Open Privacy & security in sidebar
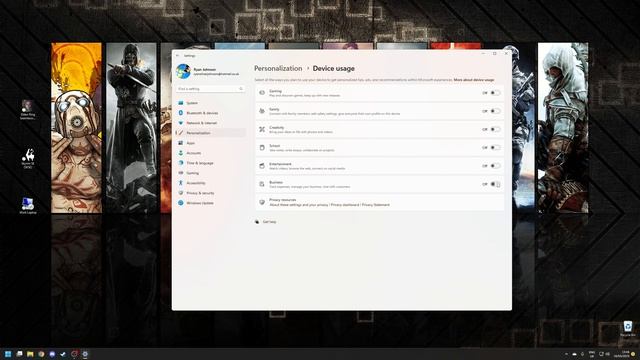The height and width of the screenshot is (360, 640). pyautogui.click(x=210, y=193)
